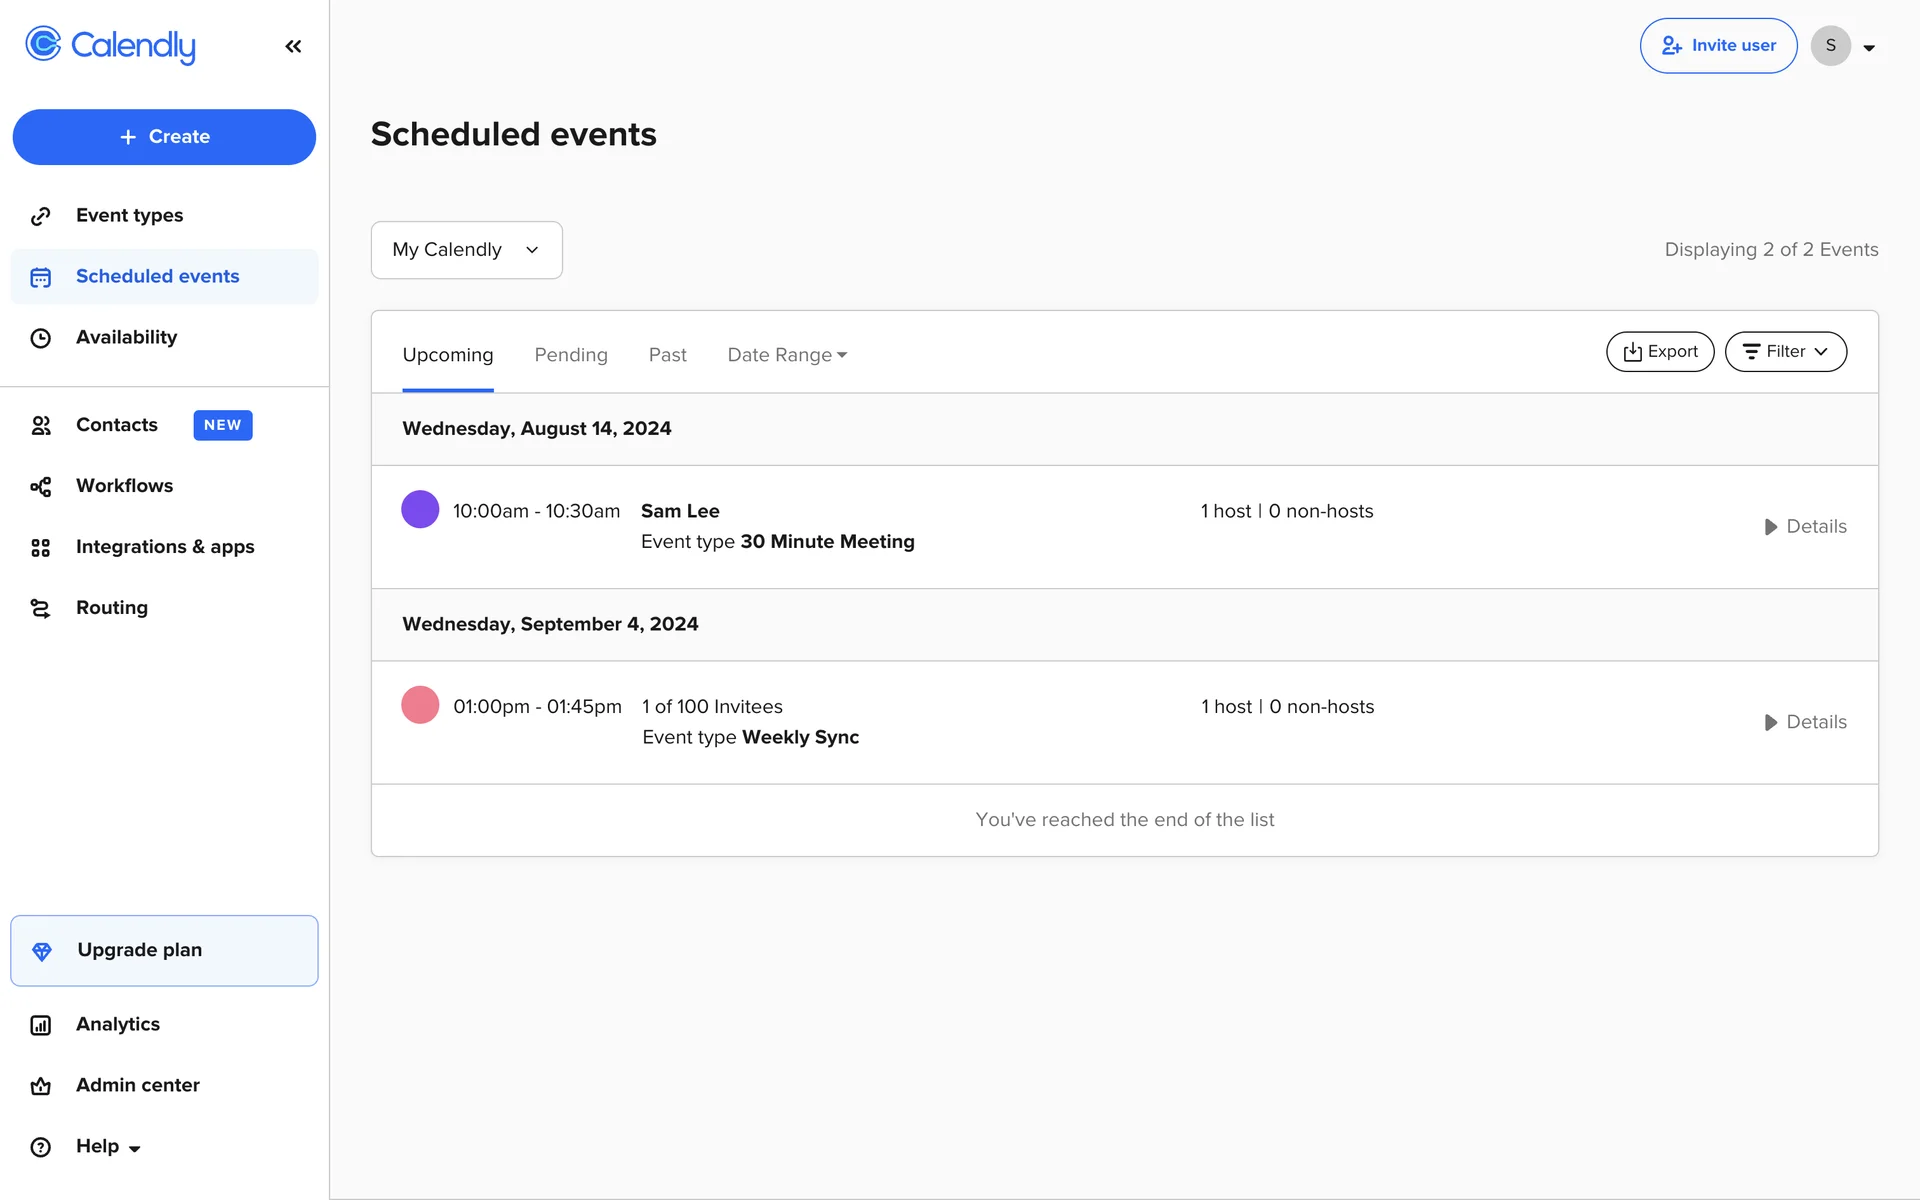The image size is (1920, 1200).
Task: Collapse the sidebar with double-chevron icon
Action: click(293, 46)
